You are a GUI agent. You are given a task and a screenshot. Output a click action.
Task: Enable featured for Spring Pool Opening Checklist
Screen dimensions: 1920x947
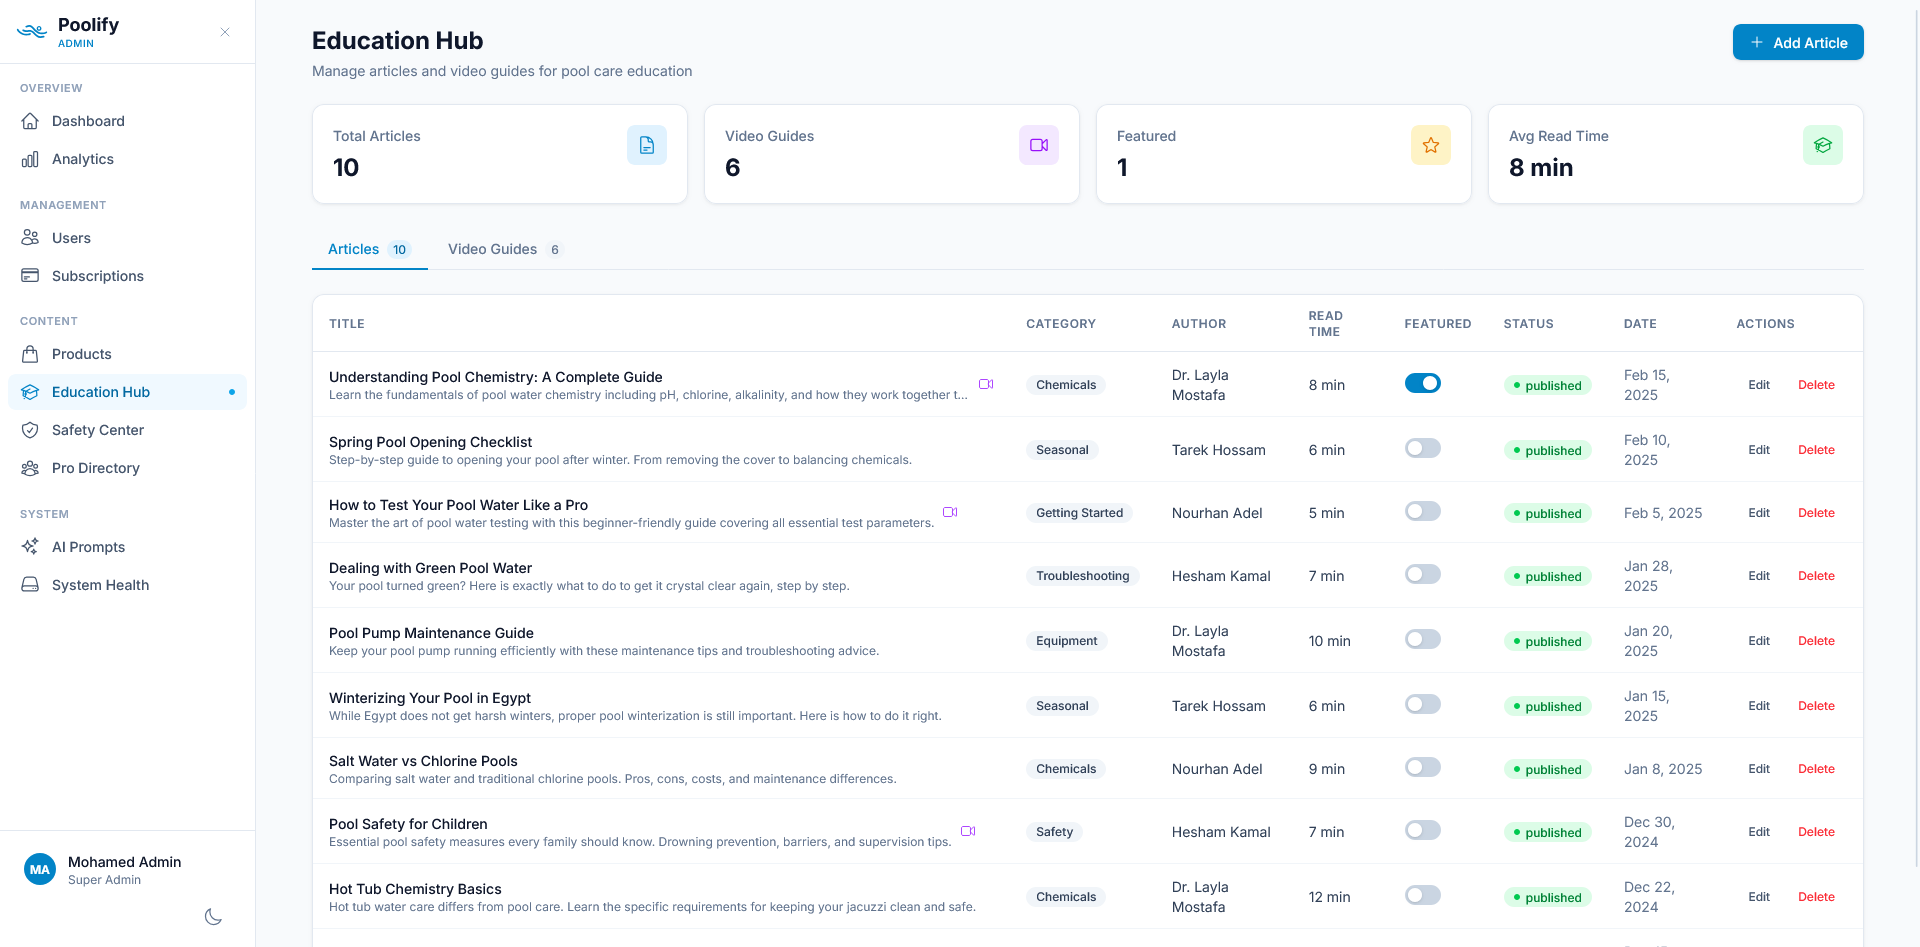coord(1423,448)
